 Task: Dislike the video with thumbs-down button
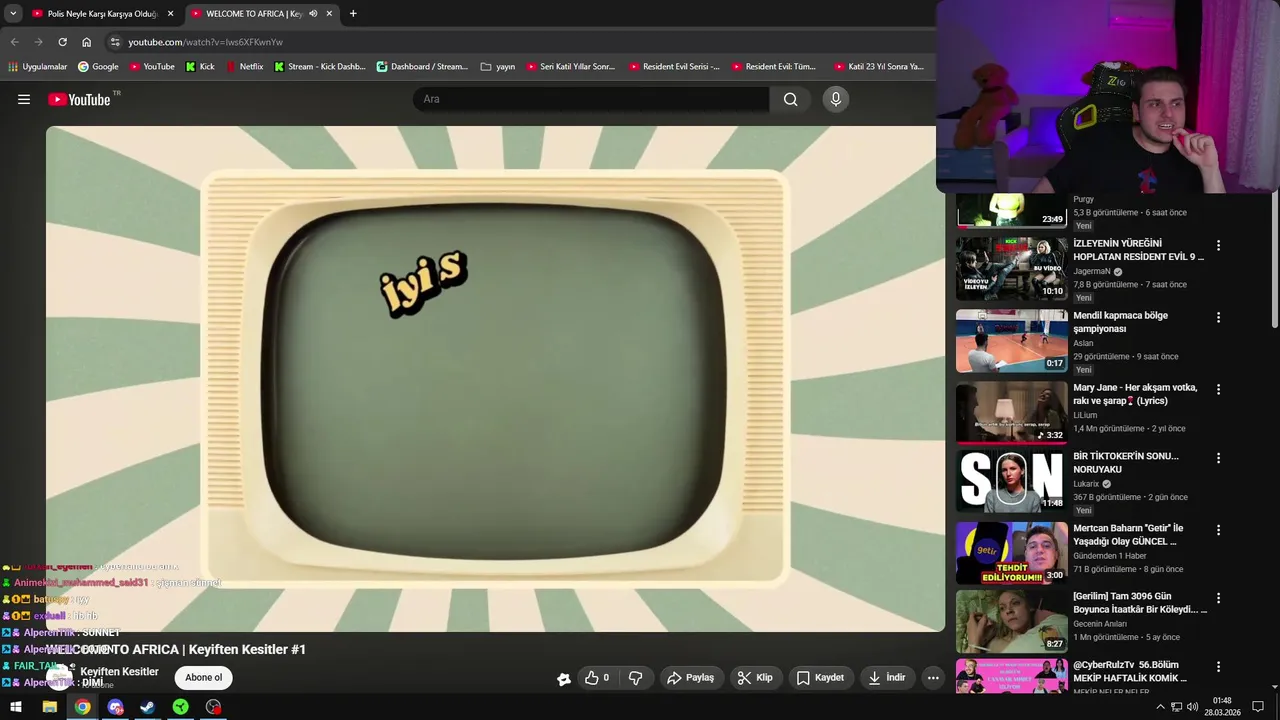(635, 678)
